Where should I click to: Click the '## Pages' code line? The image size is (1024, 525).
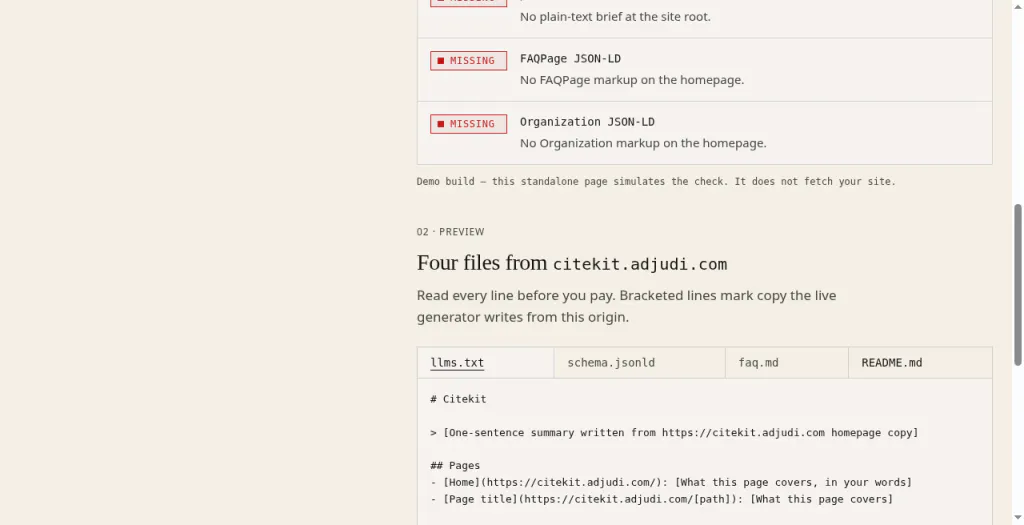point(455,466)
